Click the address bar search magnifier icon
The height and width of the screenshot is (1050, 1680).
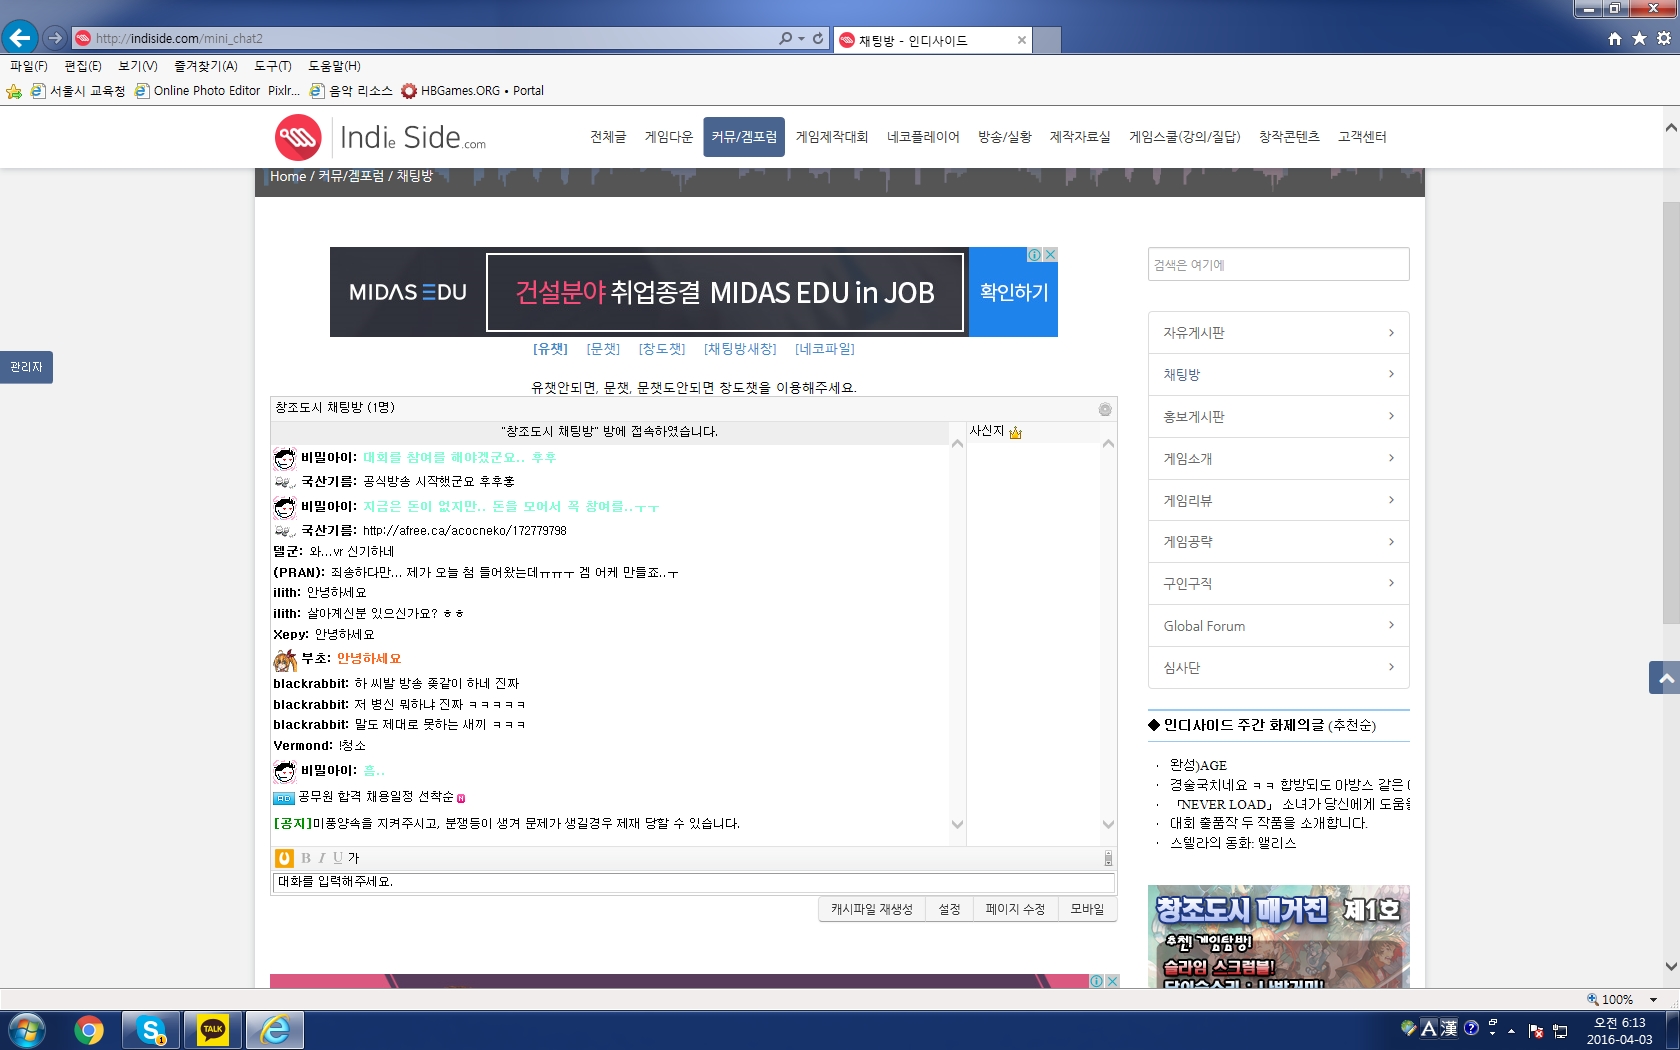pos(786,38)
